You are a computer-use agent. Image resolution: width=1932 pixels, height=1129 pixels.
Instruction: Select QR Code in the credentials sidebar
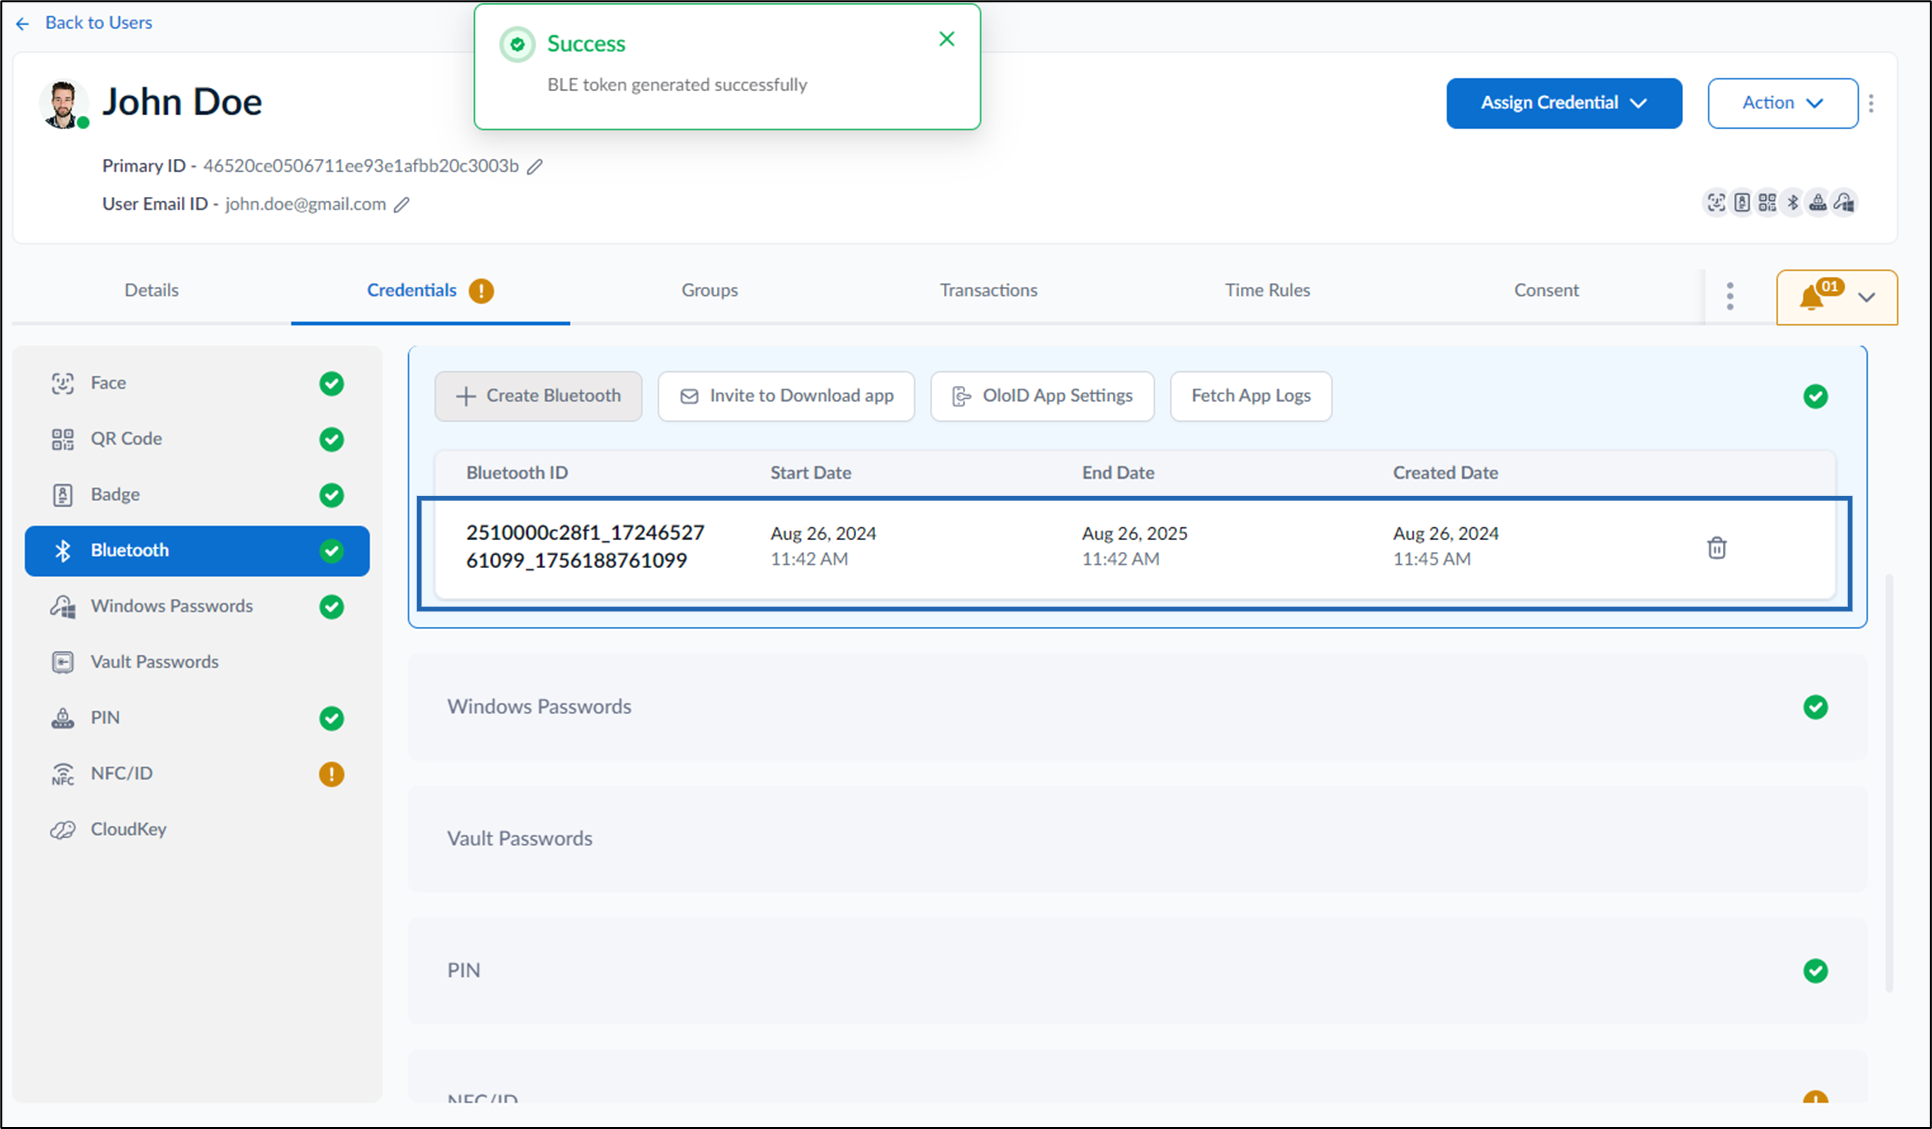pos(197,439)
